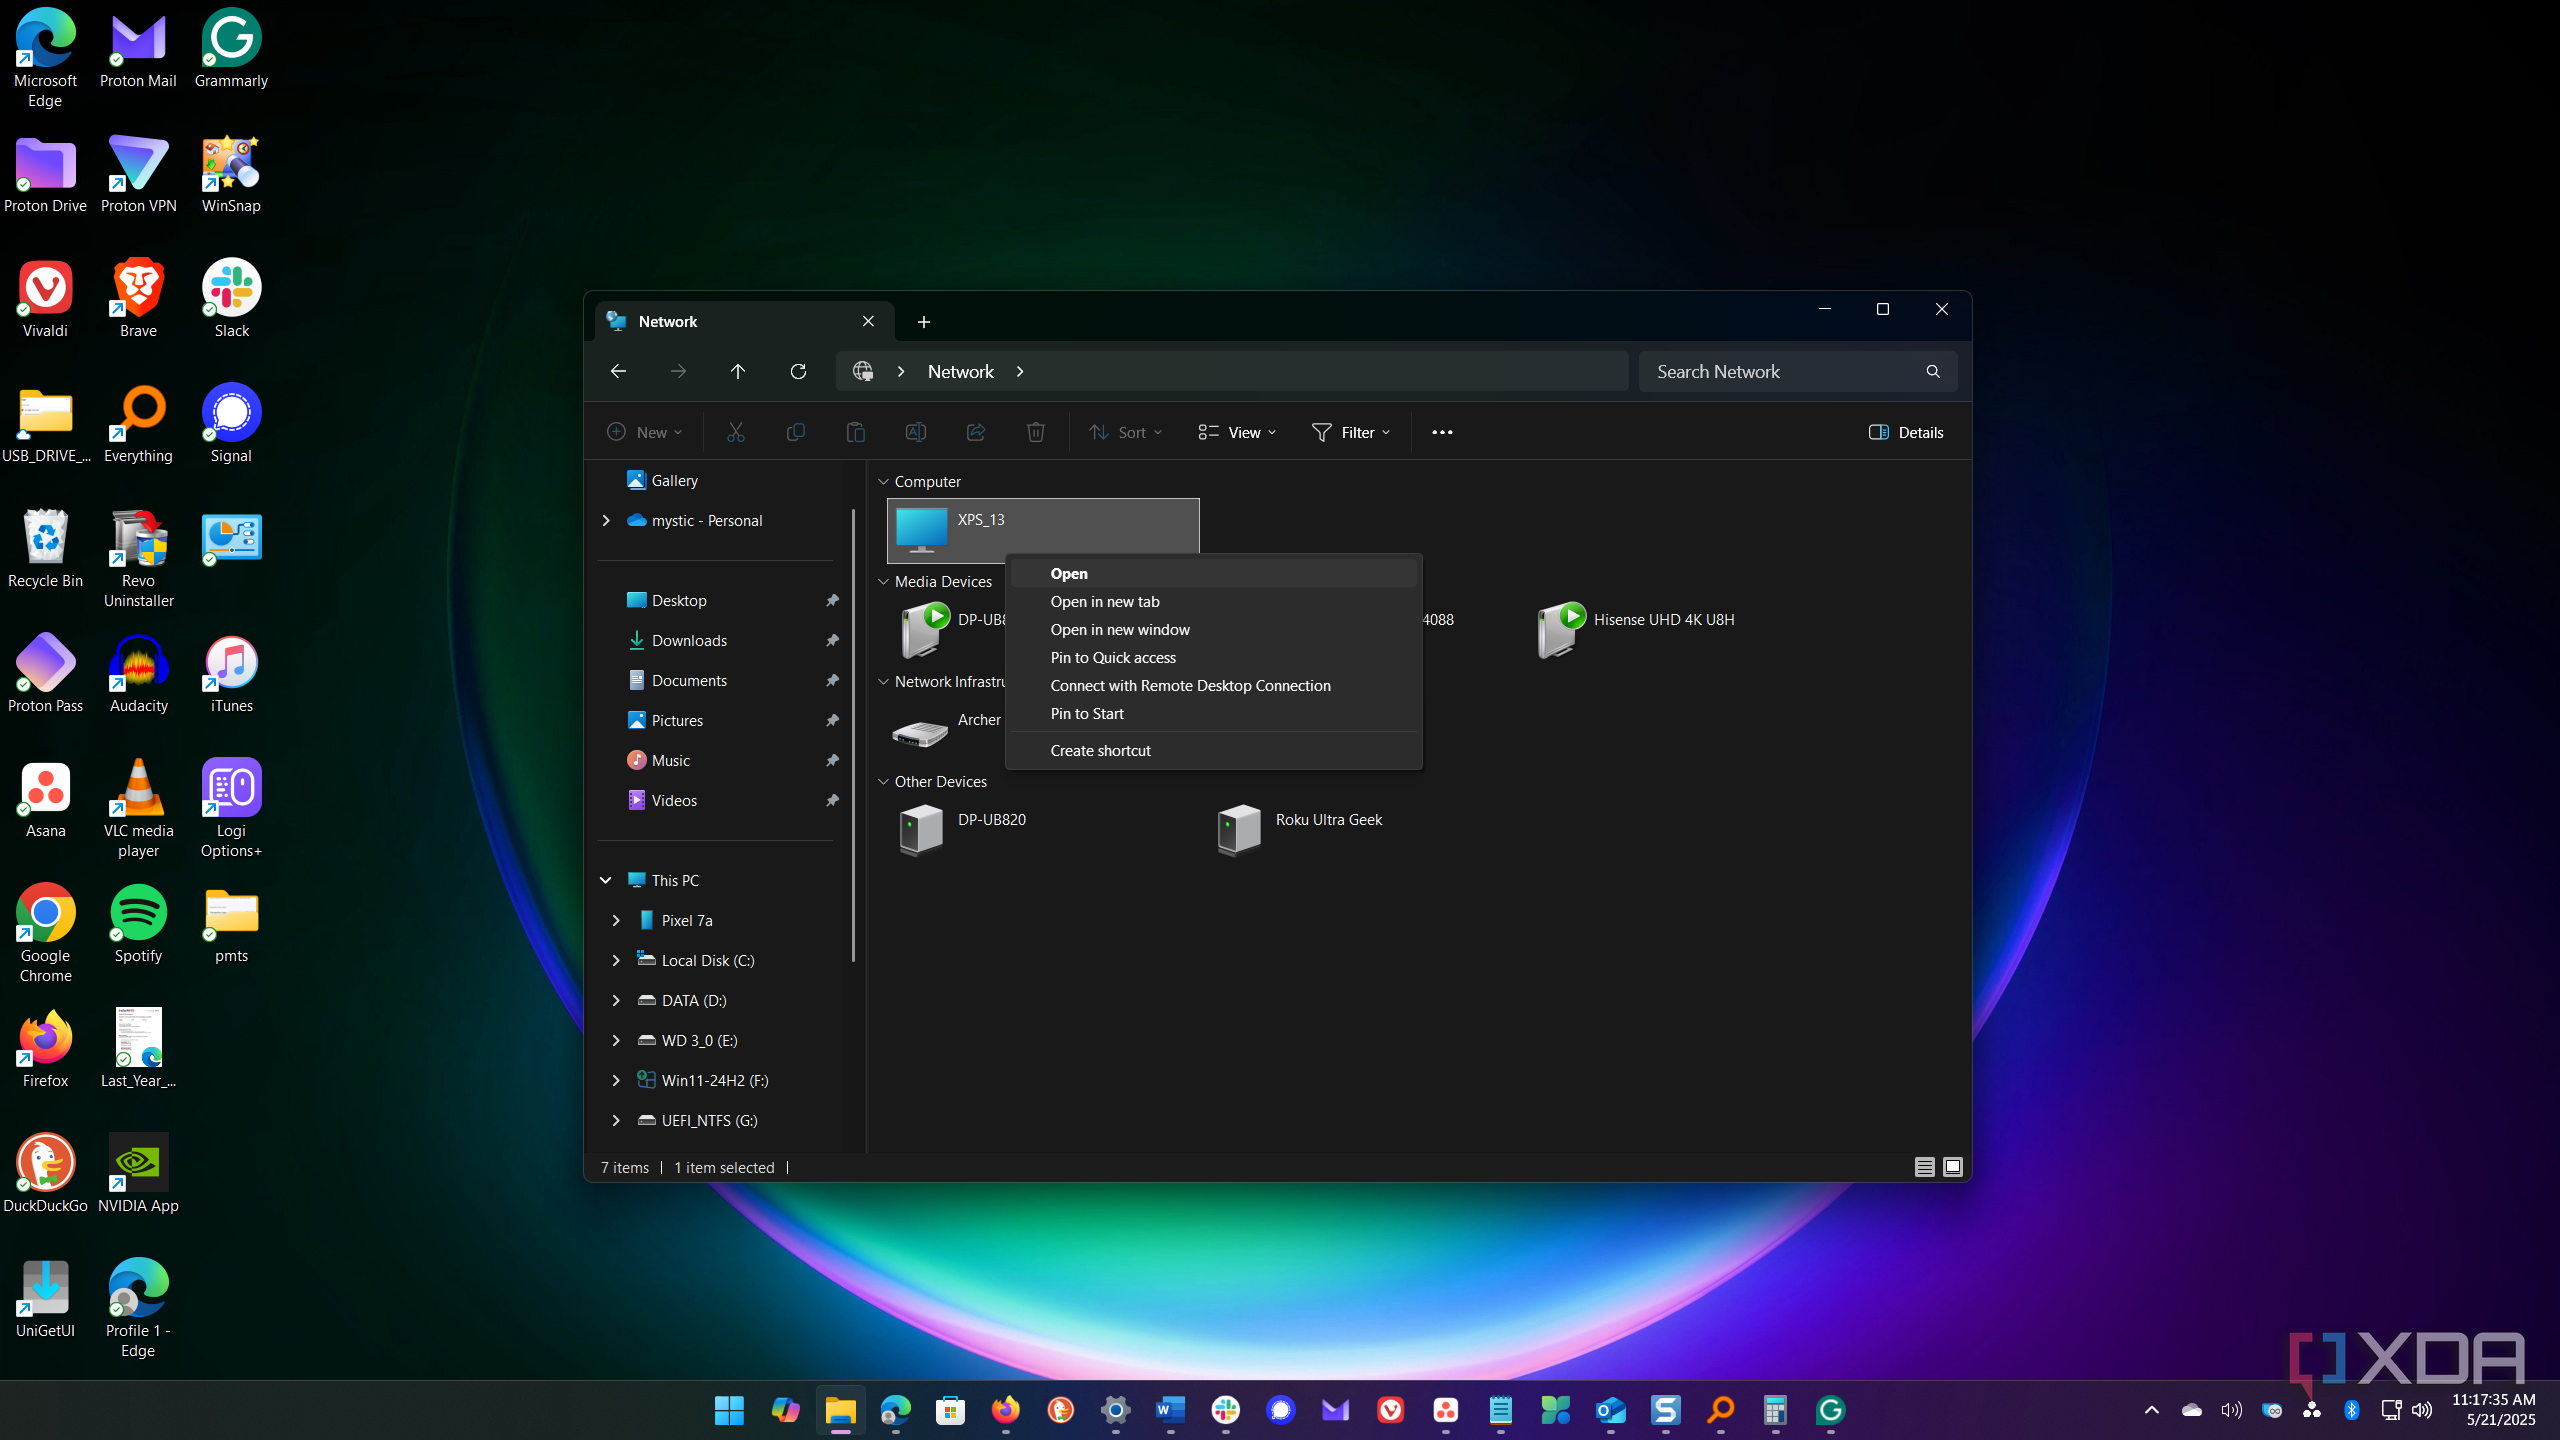
Task: Refresh the Network folder
Action: pos(798,372)
